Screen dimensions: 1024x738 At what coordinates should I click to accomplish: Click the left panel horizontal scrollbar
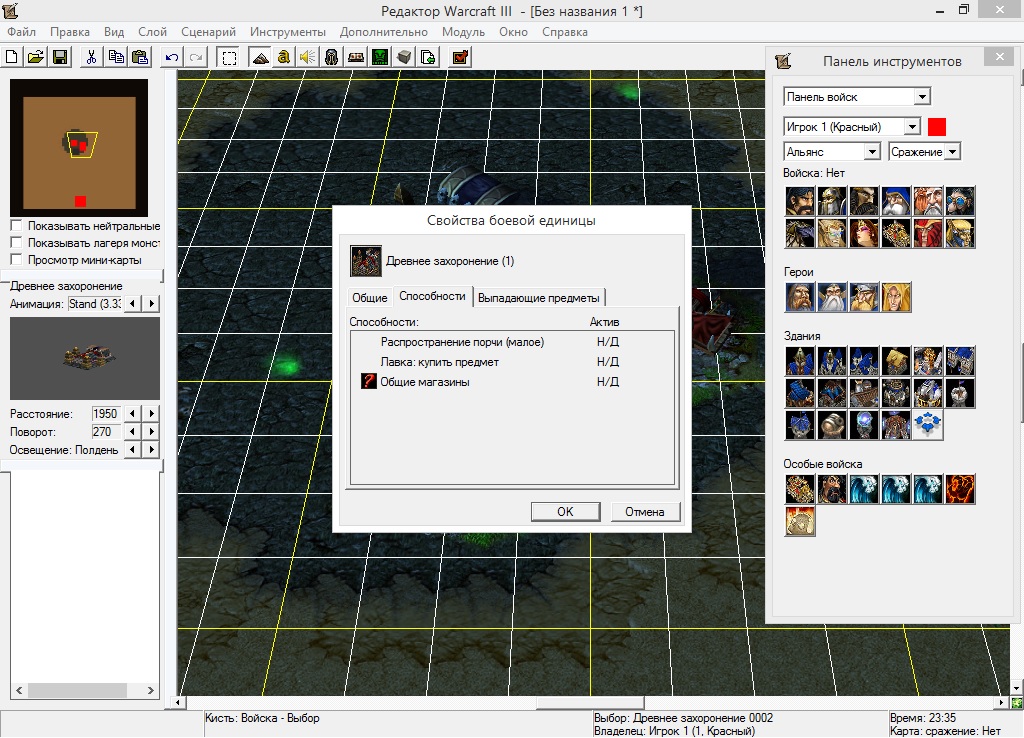85,690
